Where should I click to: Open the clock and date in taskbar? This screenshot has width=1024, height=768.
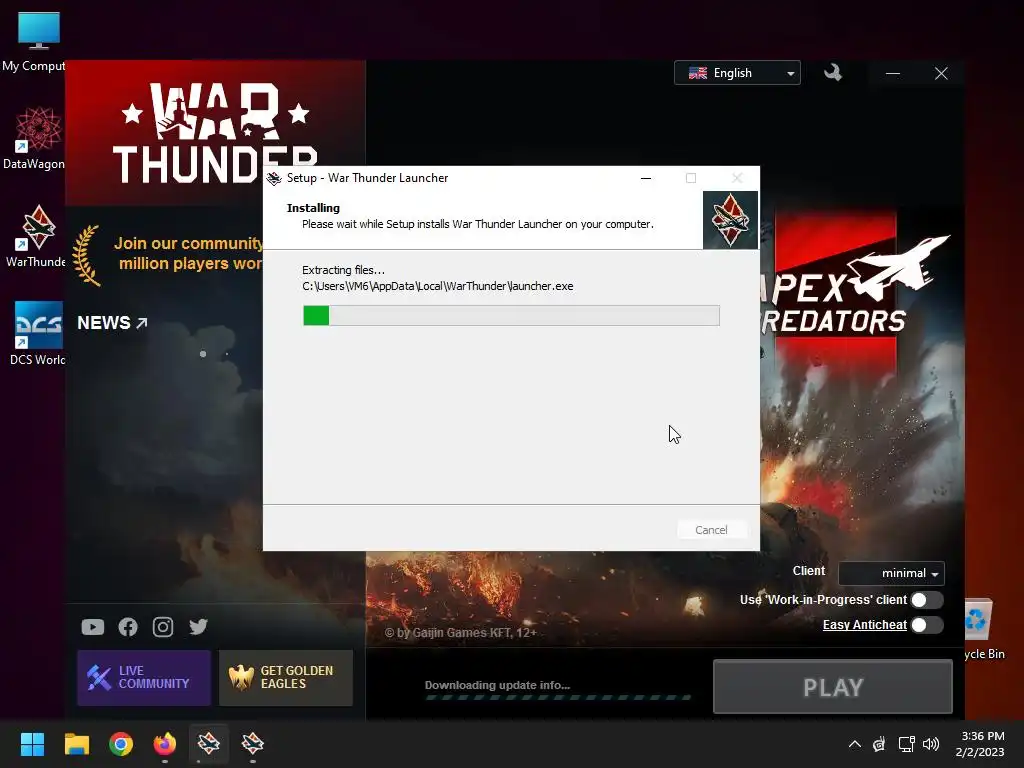pyautogui.click(x=981, y=744)
